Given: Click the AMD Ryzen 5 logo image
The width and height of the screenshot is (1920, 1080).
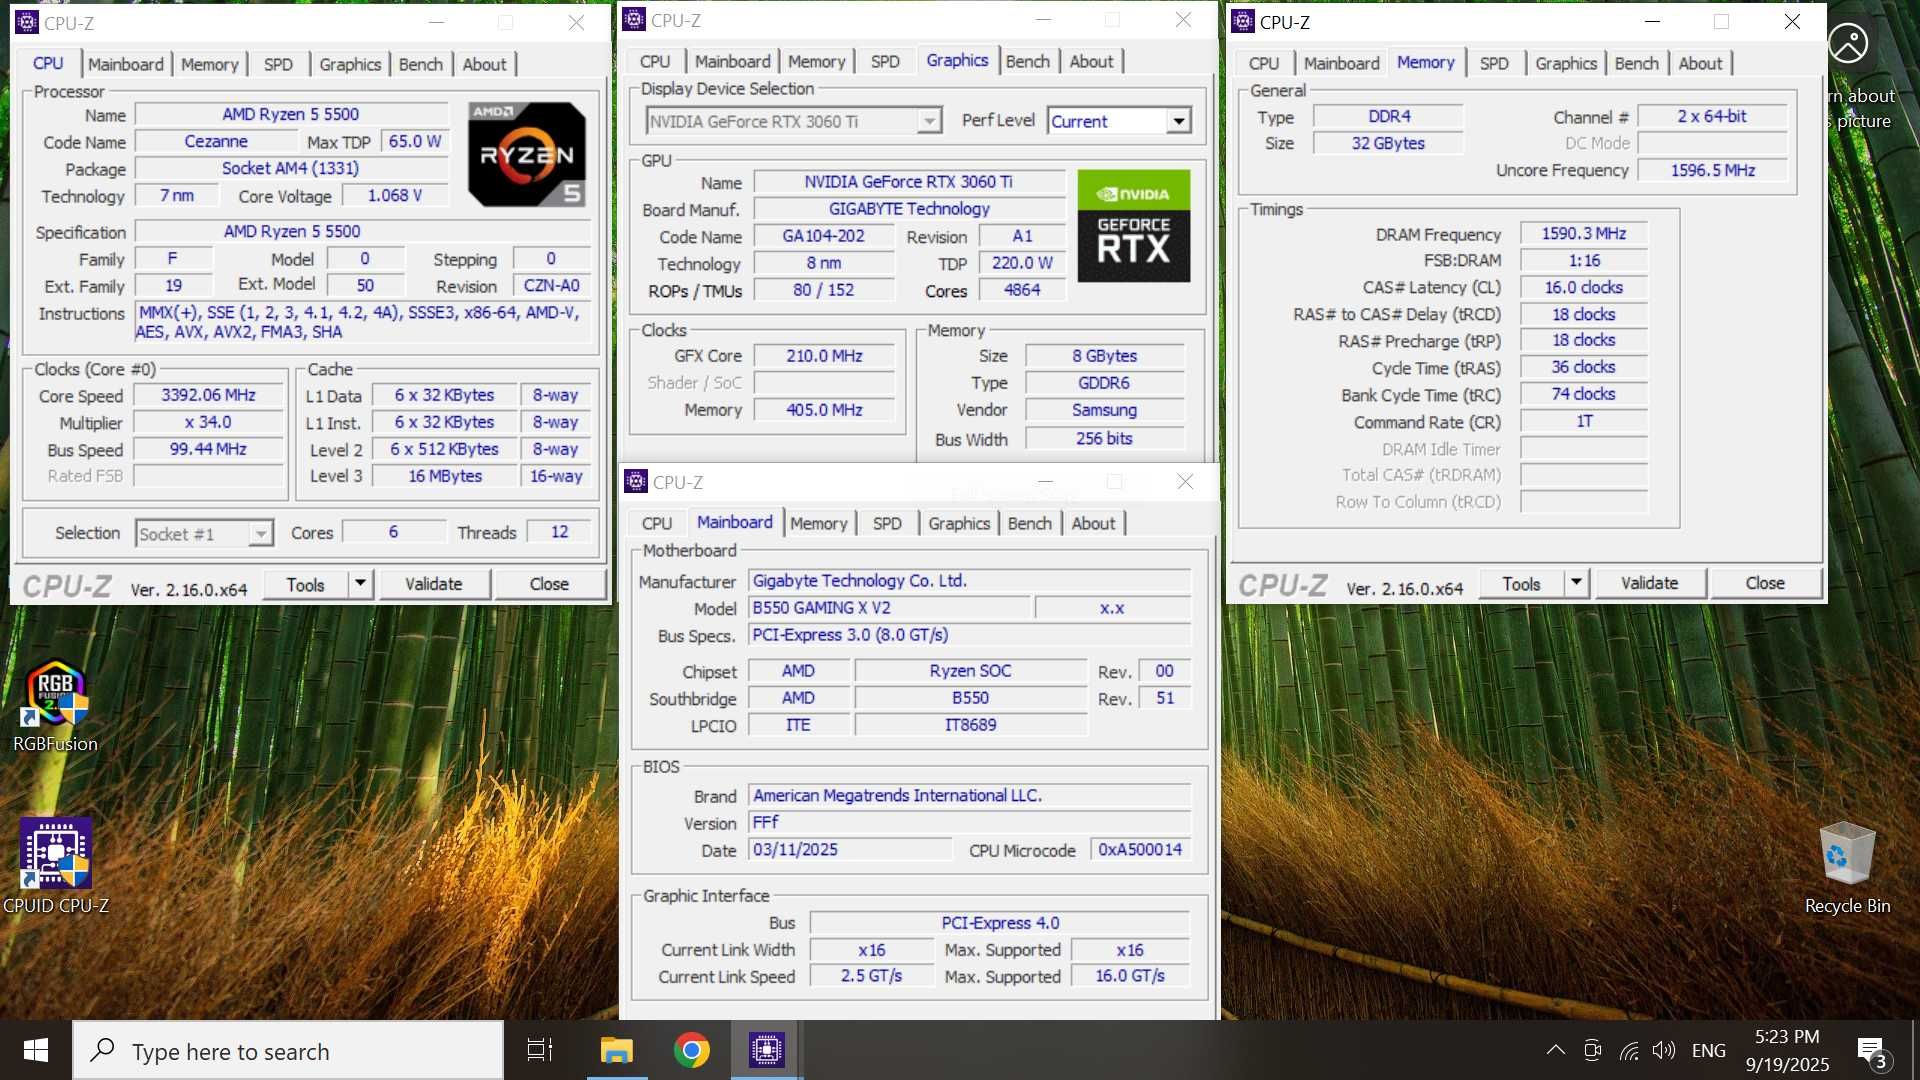Looking at the screenshot, I should [x=527, y=154].
